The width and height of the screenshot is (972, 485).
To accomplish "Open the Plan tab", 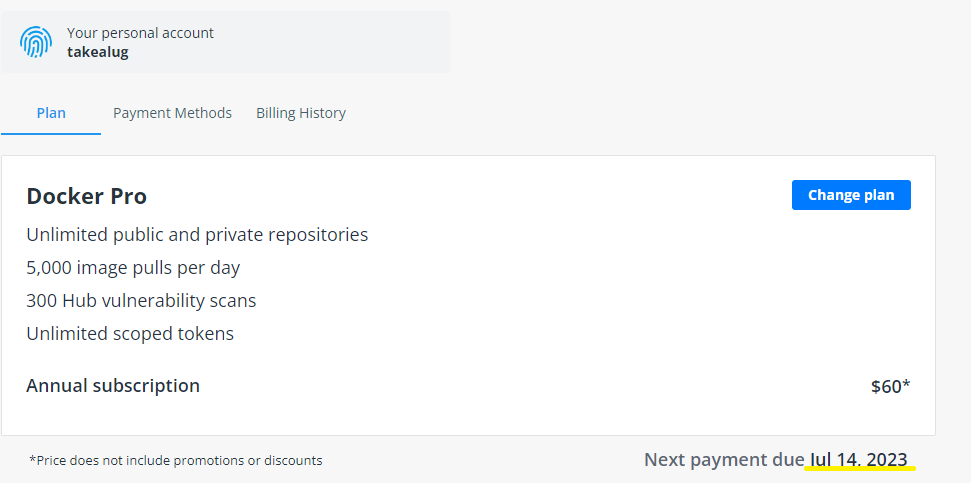I will click(x=51, y=113).
